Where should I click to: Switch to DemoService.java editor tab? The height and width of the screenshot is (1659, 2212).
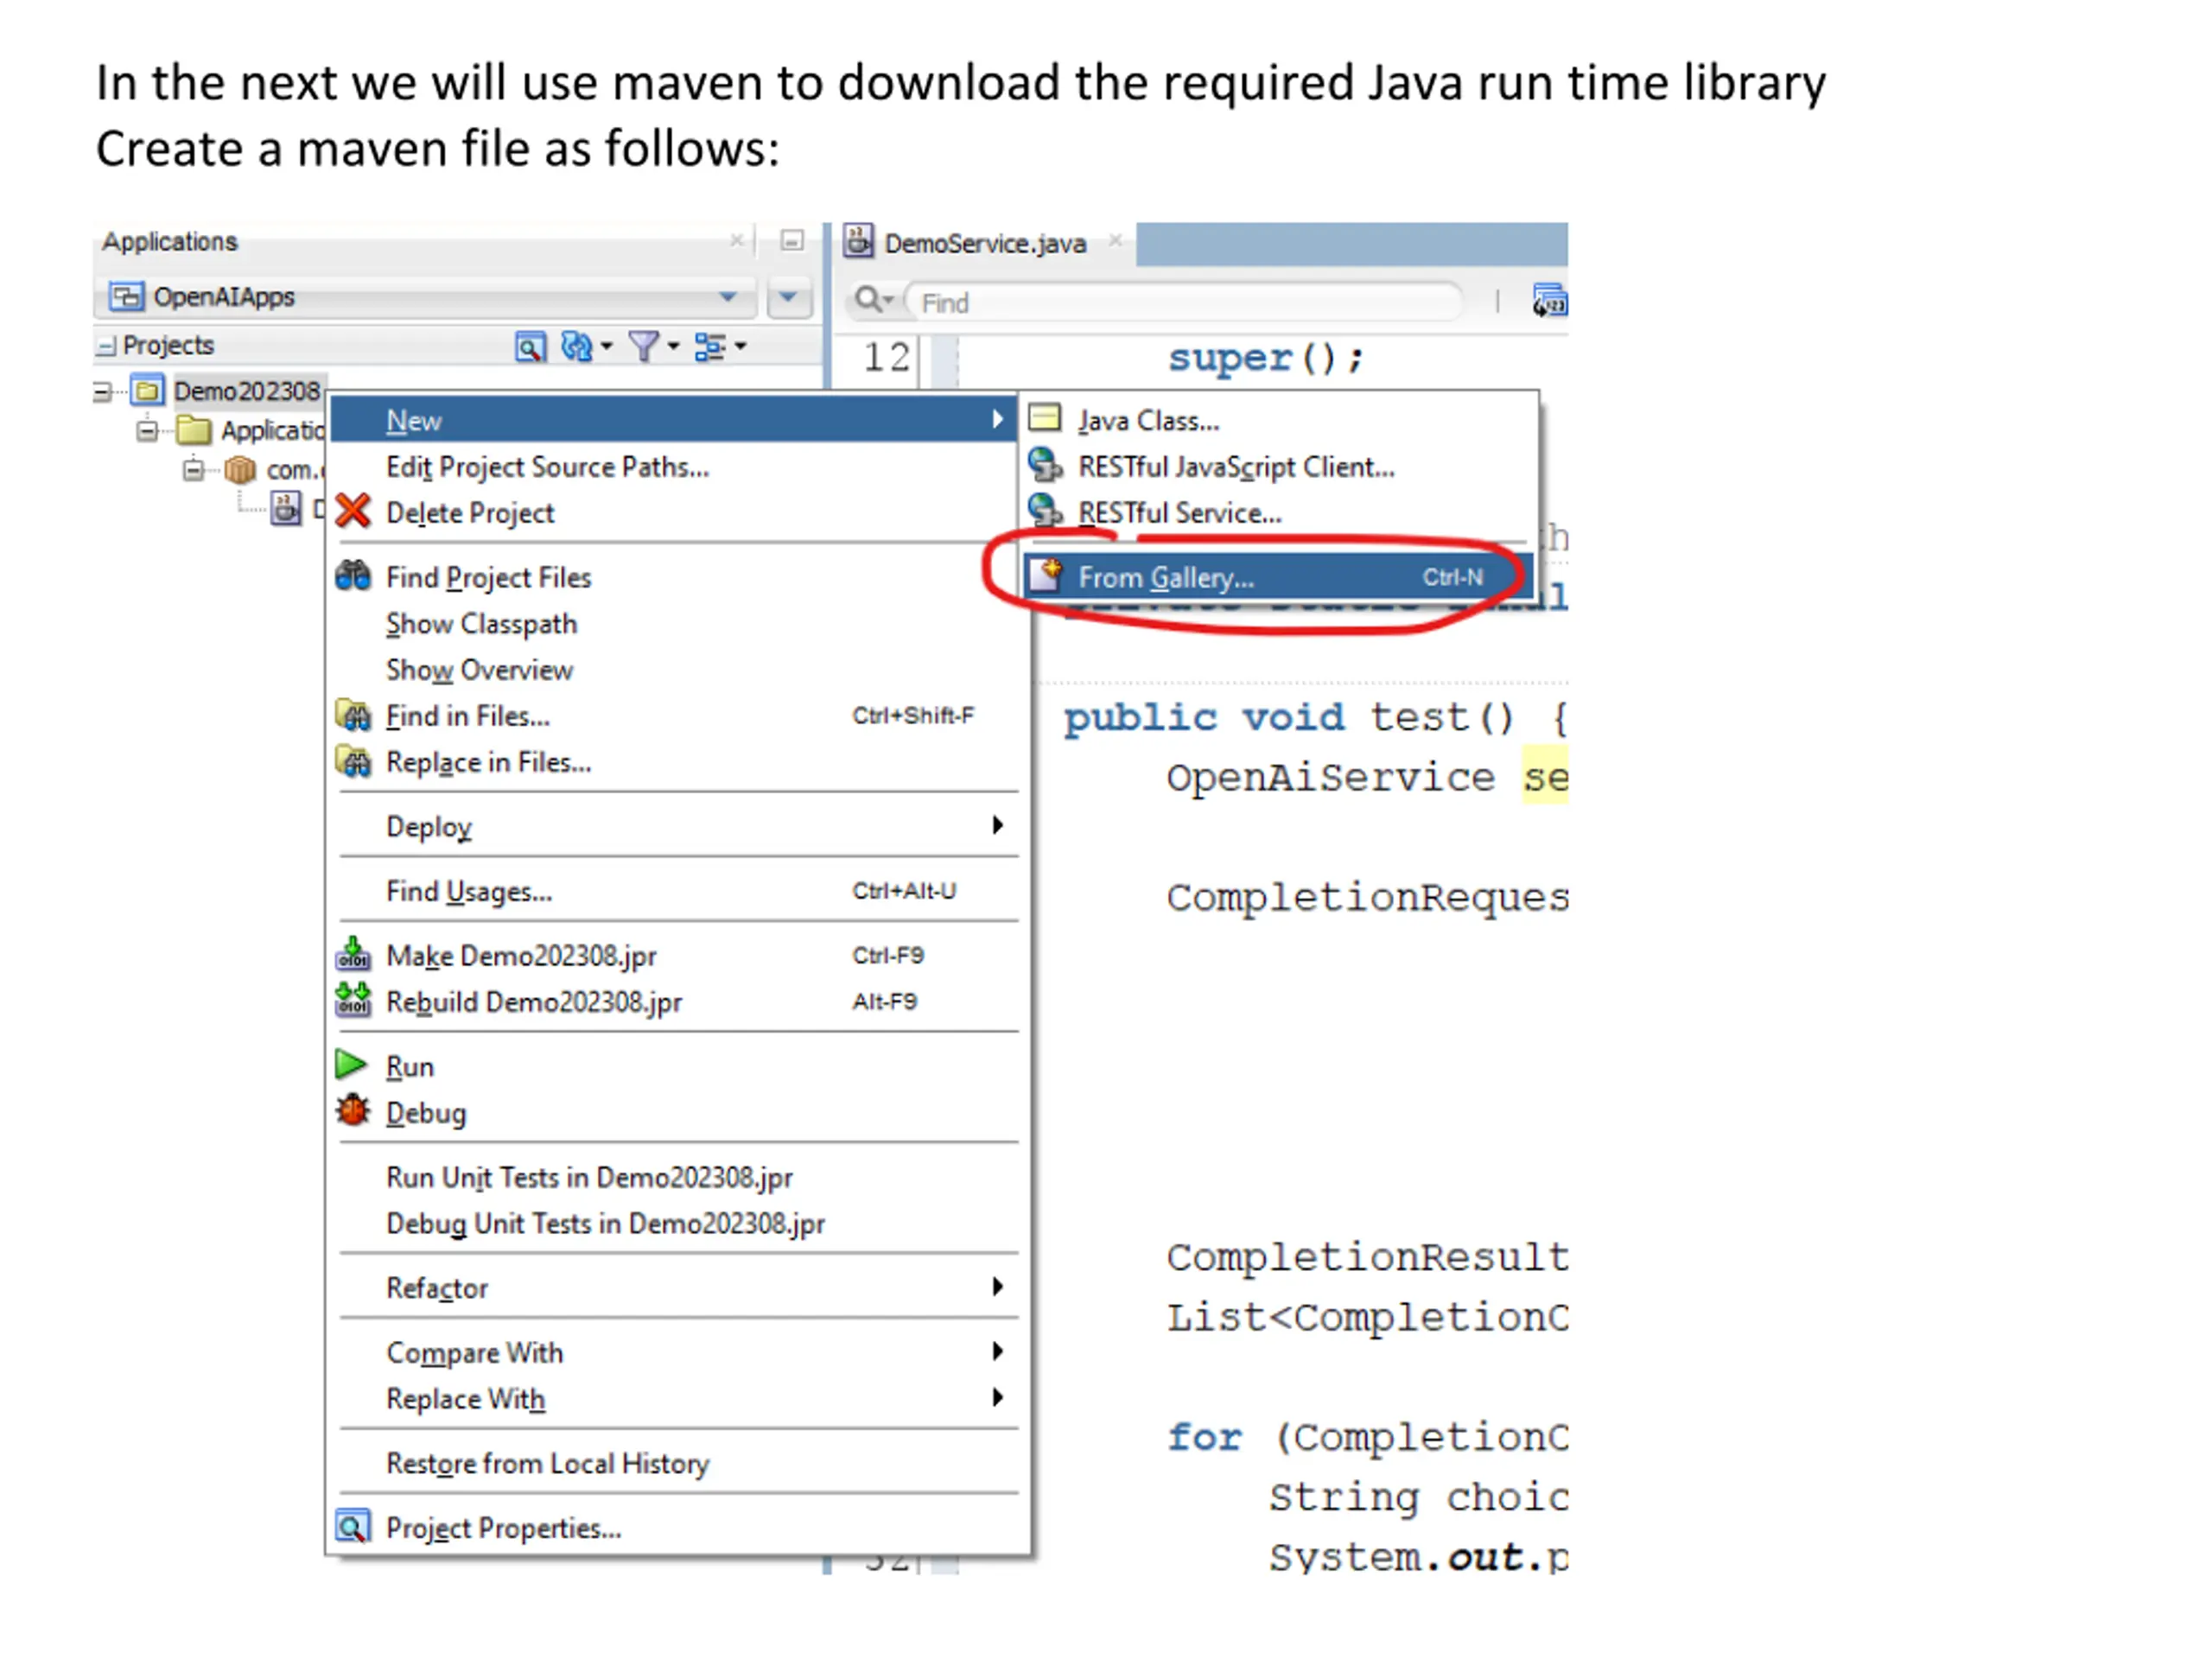click(x=983, y=243)
